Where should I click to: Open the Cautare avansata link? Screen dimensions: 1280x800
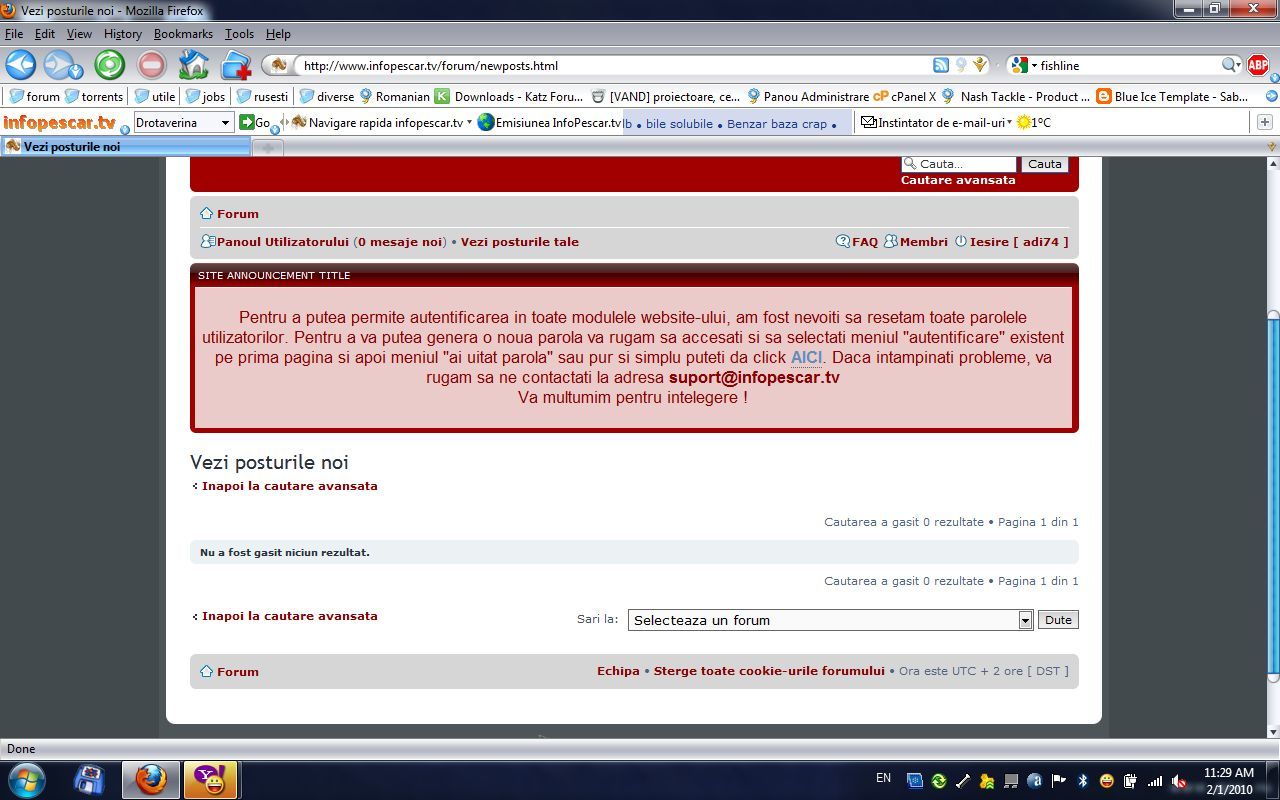click(x=958, y=180)
